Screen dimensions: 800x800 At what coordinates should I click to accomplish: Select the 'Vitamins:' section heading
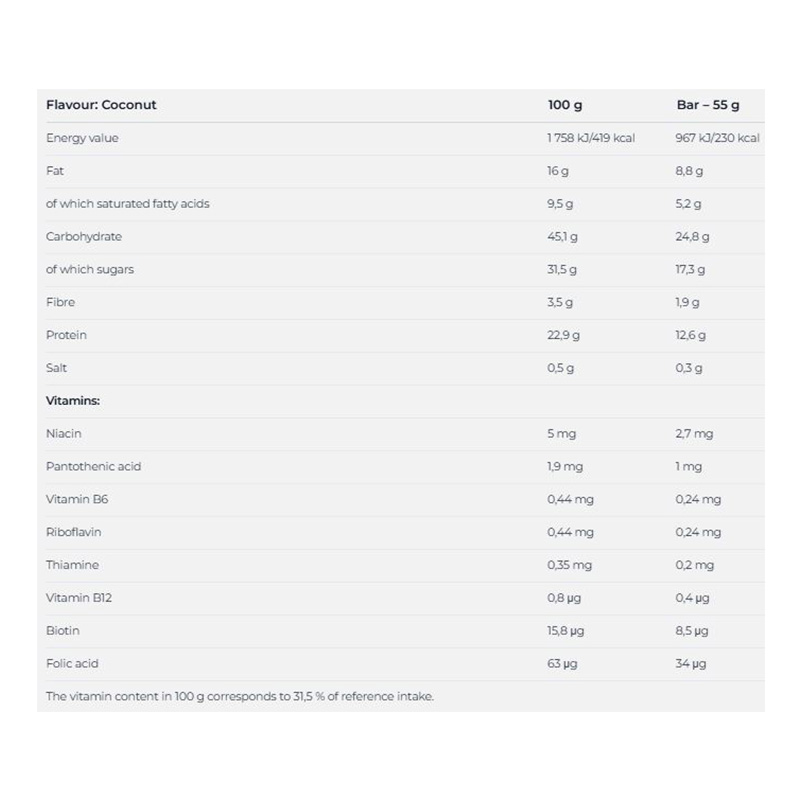[x=73, y=401]
